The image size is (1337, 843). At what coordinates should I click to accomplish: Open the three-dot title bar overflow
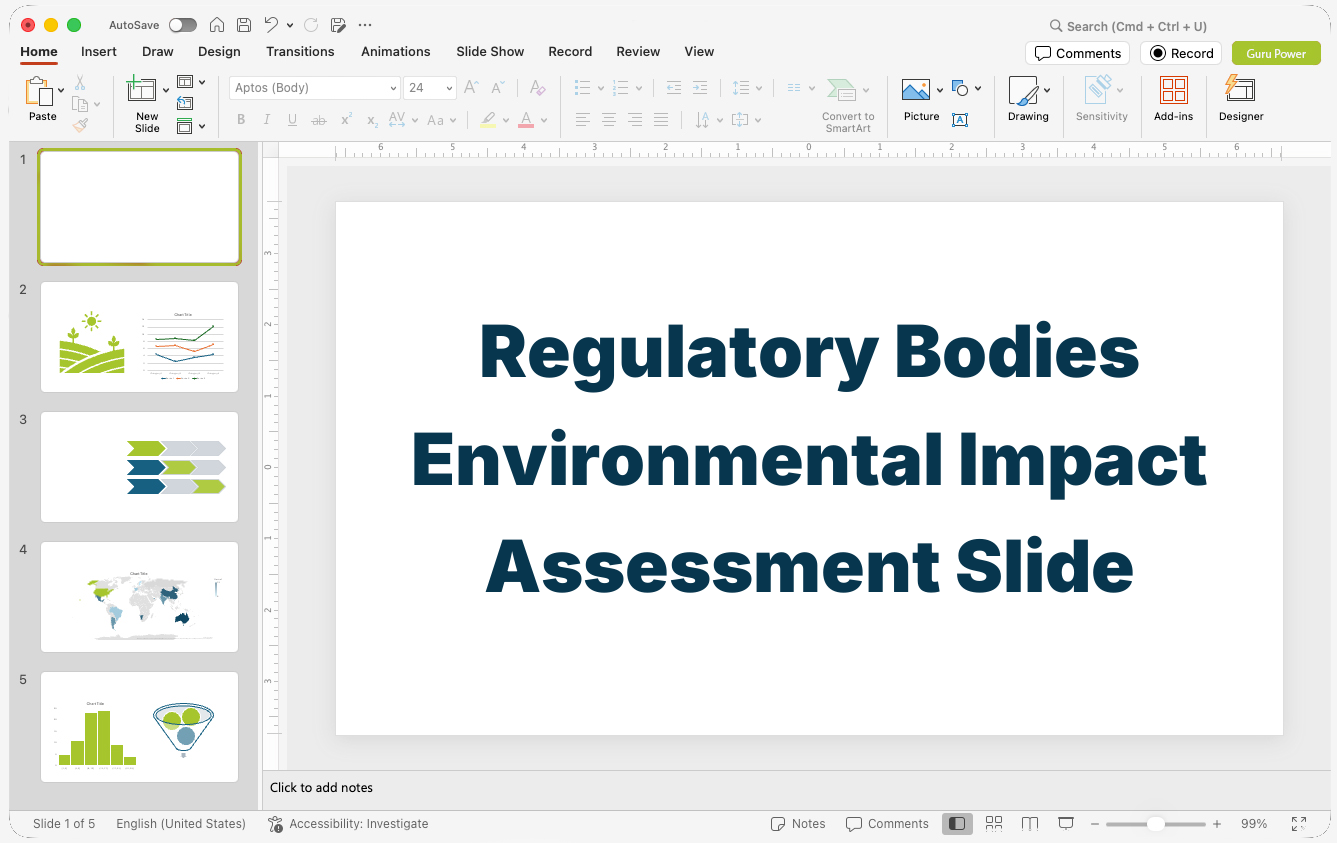pos(365,25)
